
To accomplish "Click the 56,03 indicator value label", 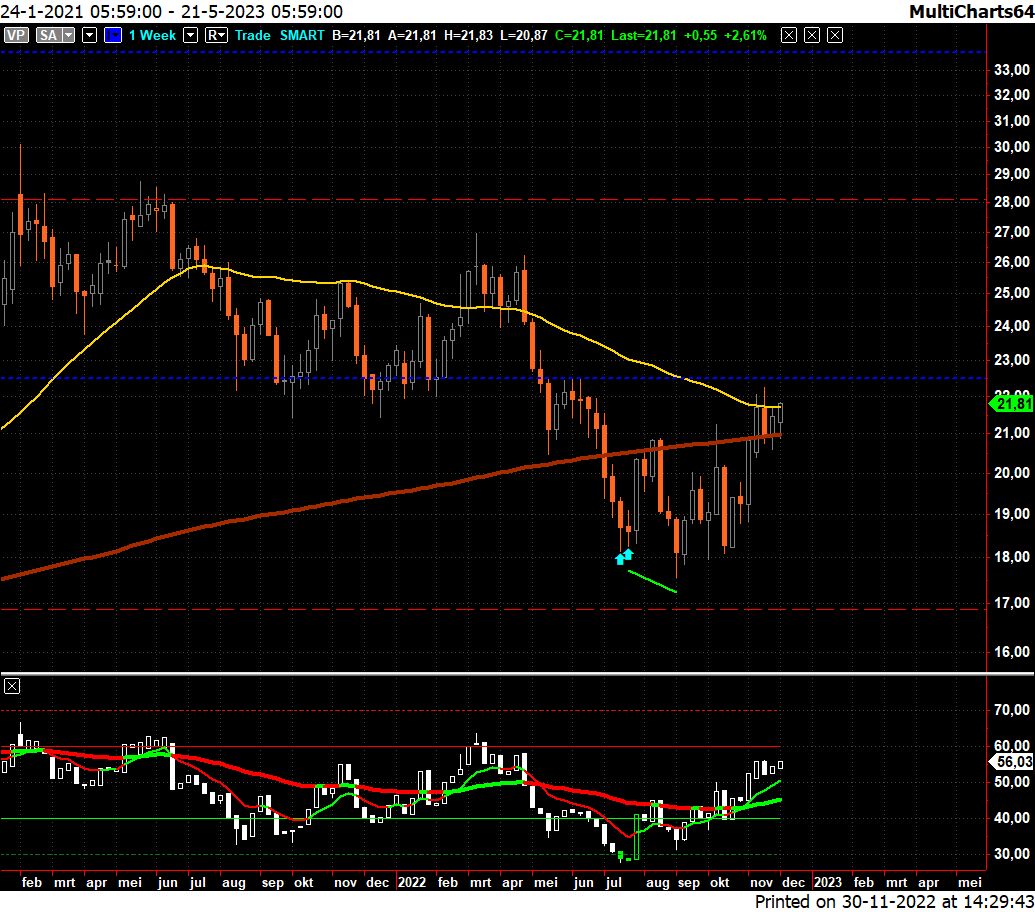I will pyautogui.click(x=1011, y=761).
